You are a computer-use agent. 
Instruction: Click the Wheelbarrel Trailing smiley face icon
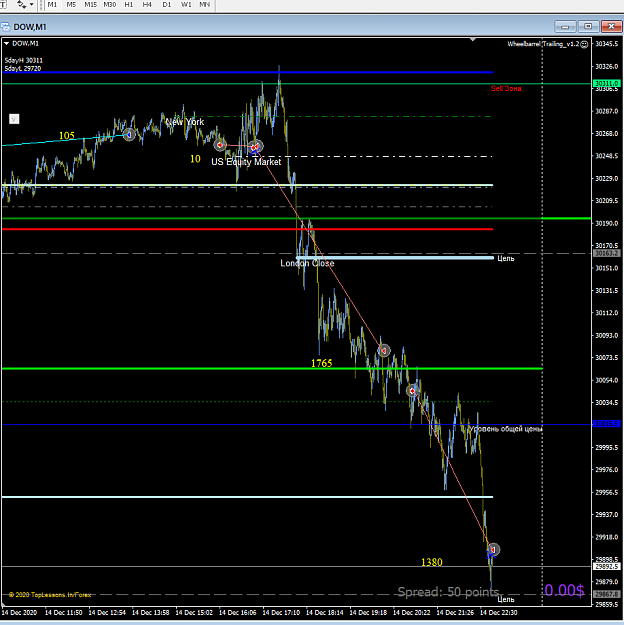click(x=584, y=44)
